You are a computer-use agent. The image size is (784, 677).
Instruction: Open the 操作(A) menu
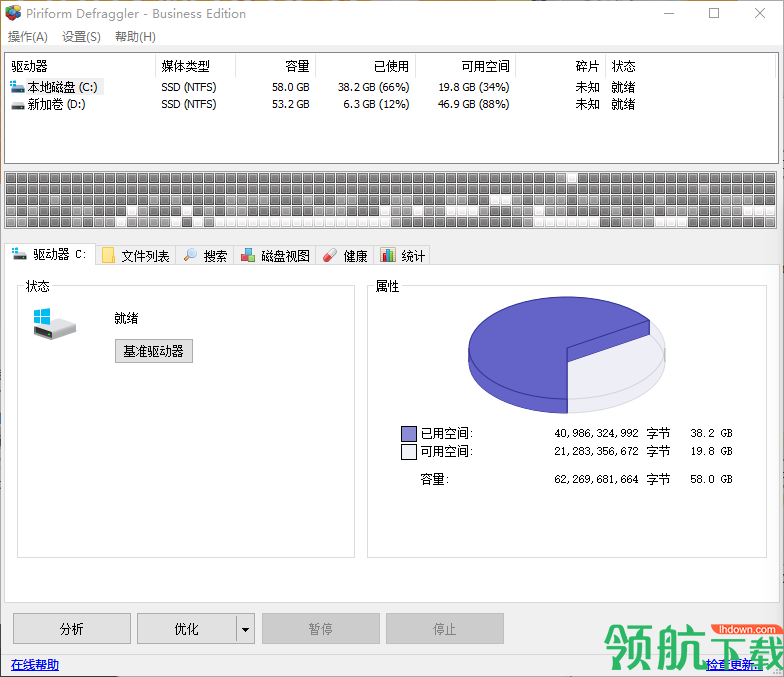(28, 37)
